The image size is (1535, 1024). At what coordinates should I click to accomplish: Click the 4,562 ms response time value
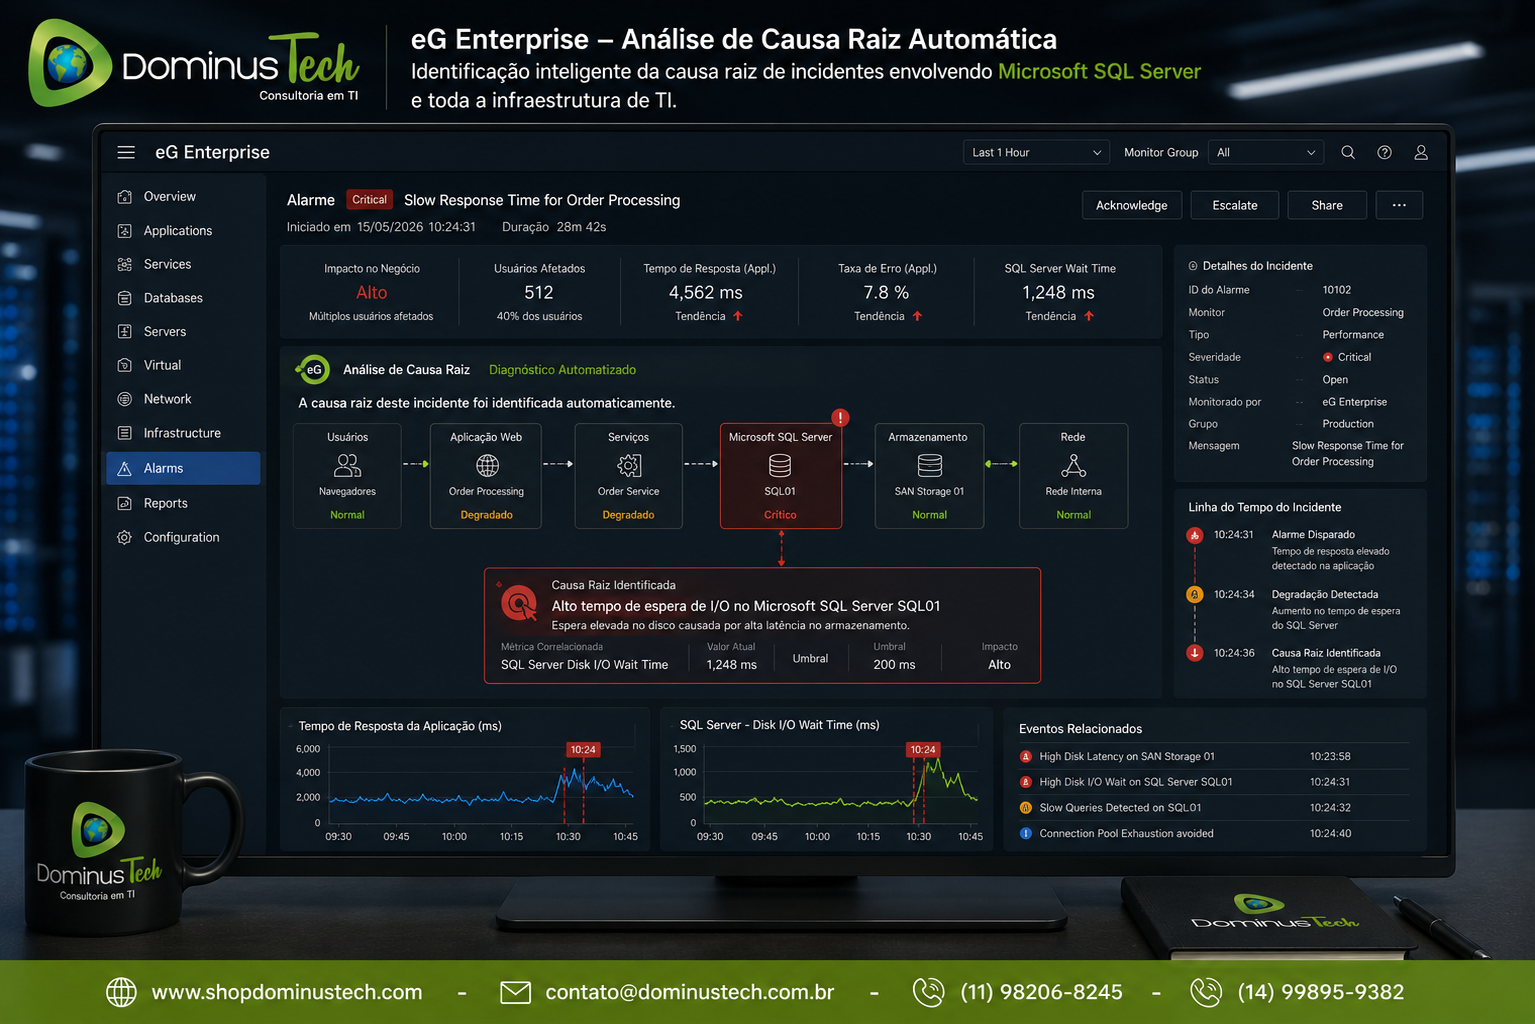point(705,293)
